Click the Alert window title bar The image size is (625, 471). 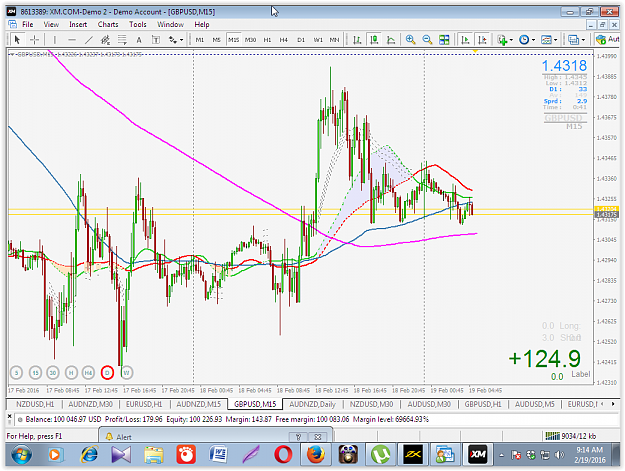(x=215, y=436)
